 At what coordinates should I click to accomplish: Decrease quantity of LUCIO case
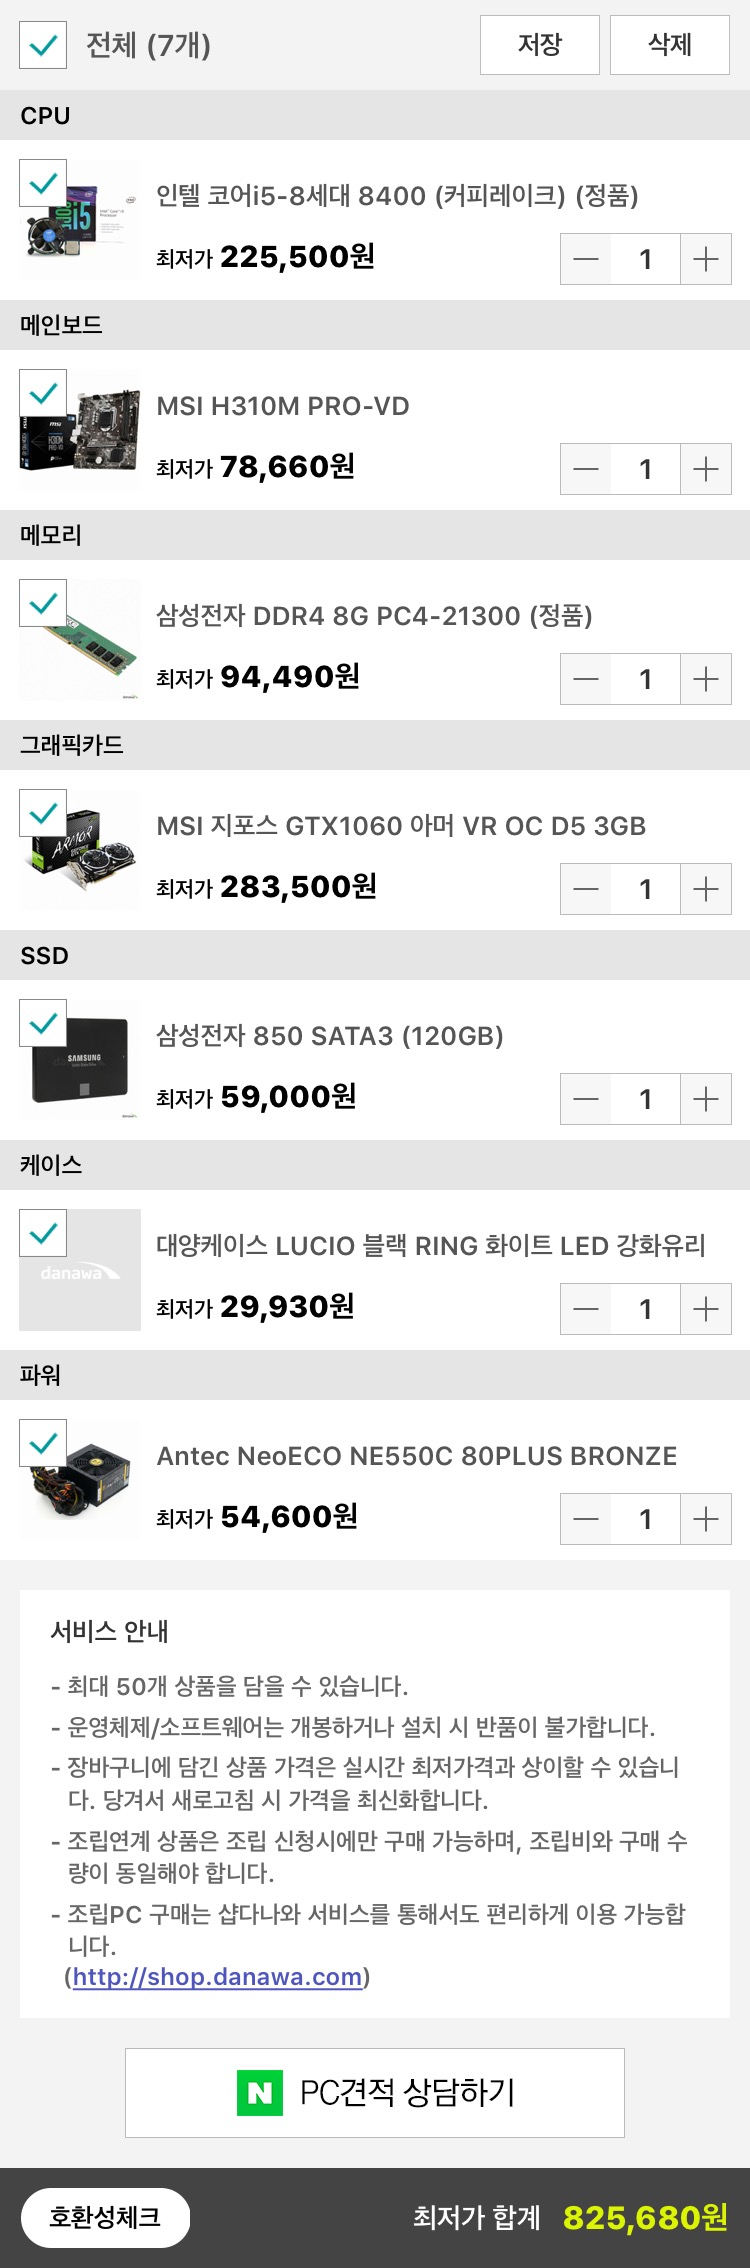586,1309
